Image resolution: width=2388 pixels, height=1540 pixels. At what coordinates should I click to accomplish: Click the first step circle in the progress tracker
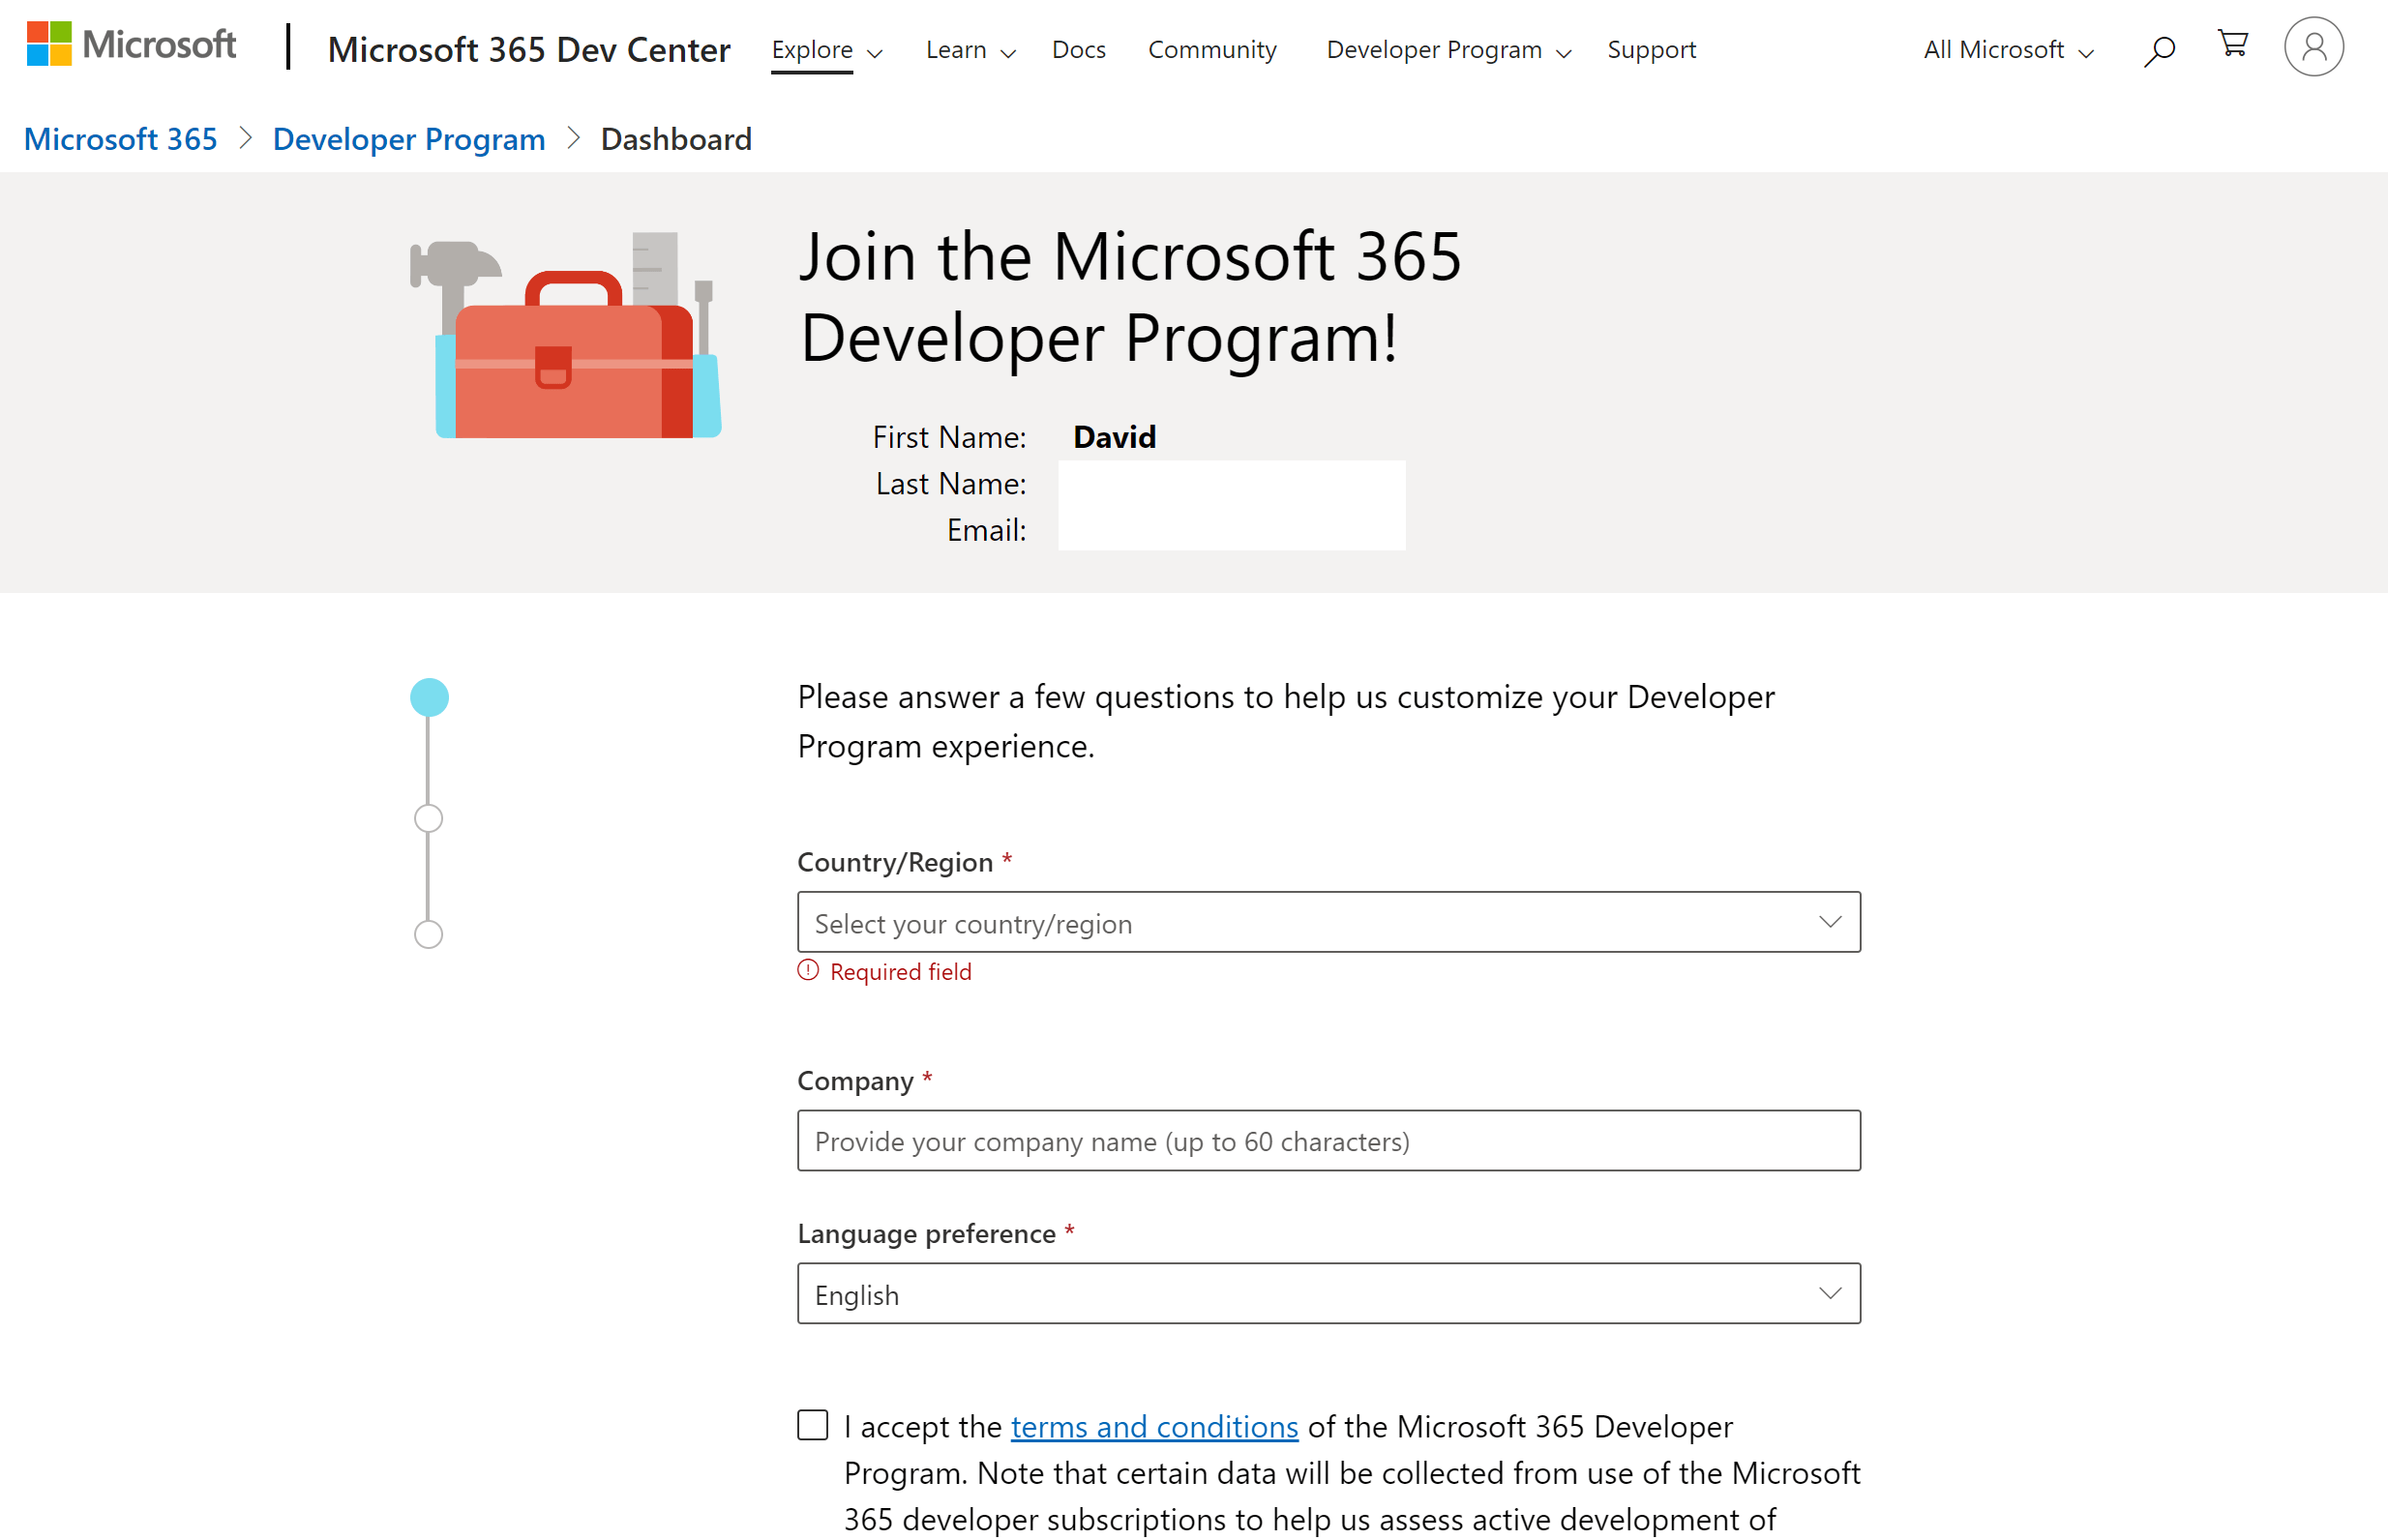pyautogui.click(x=428, y=697)
